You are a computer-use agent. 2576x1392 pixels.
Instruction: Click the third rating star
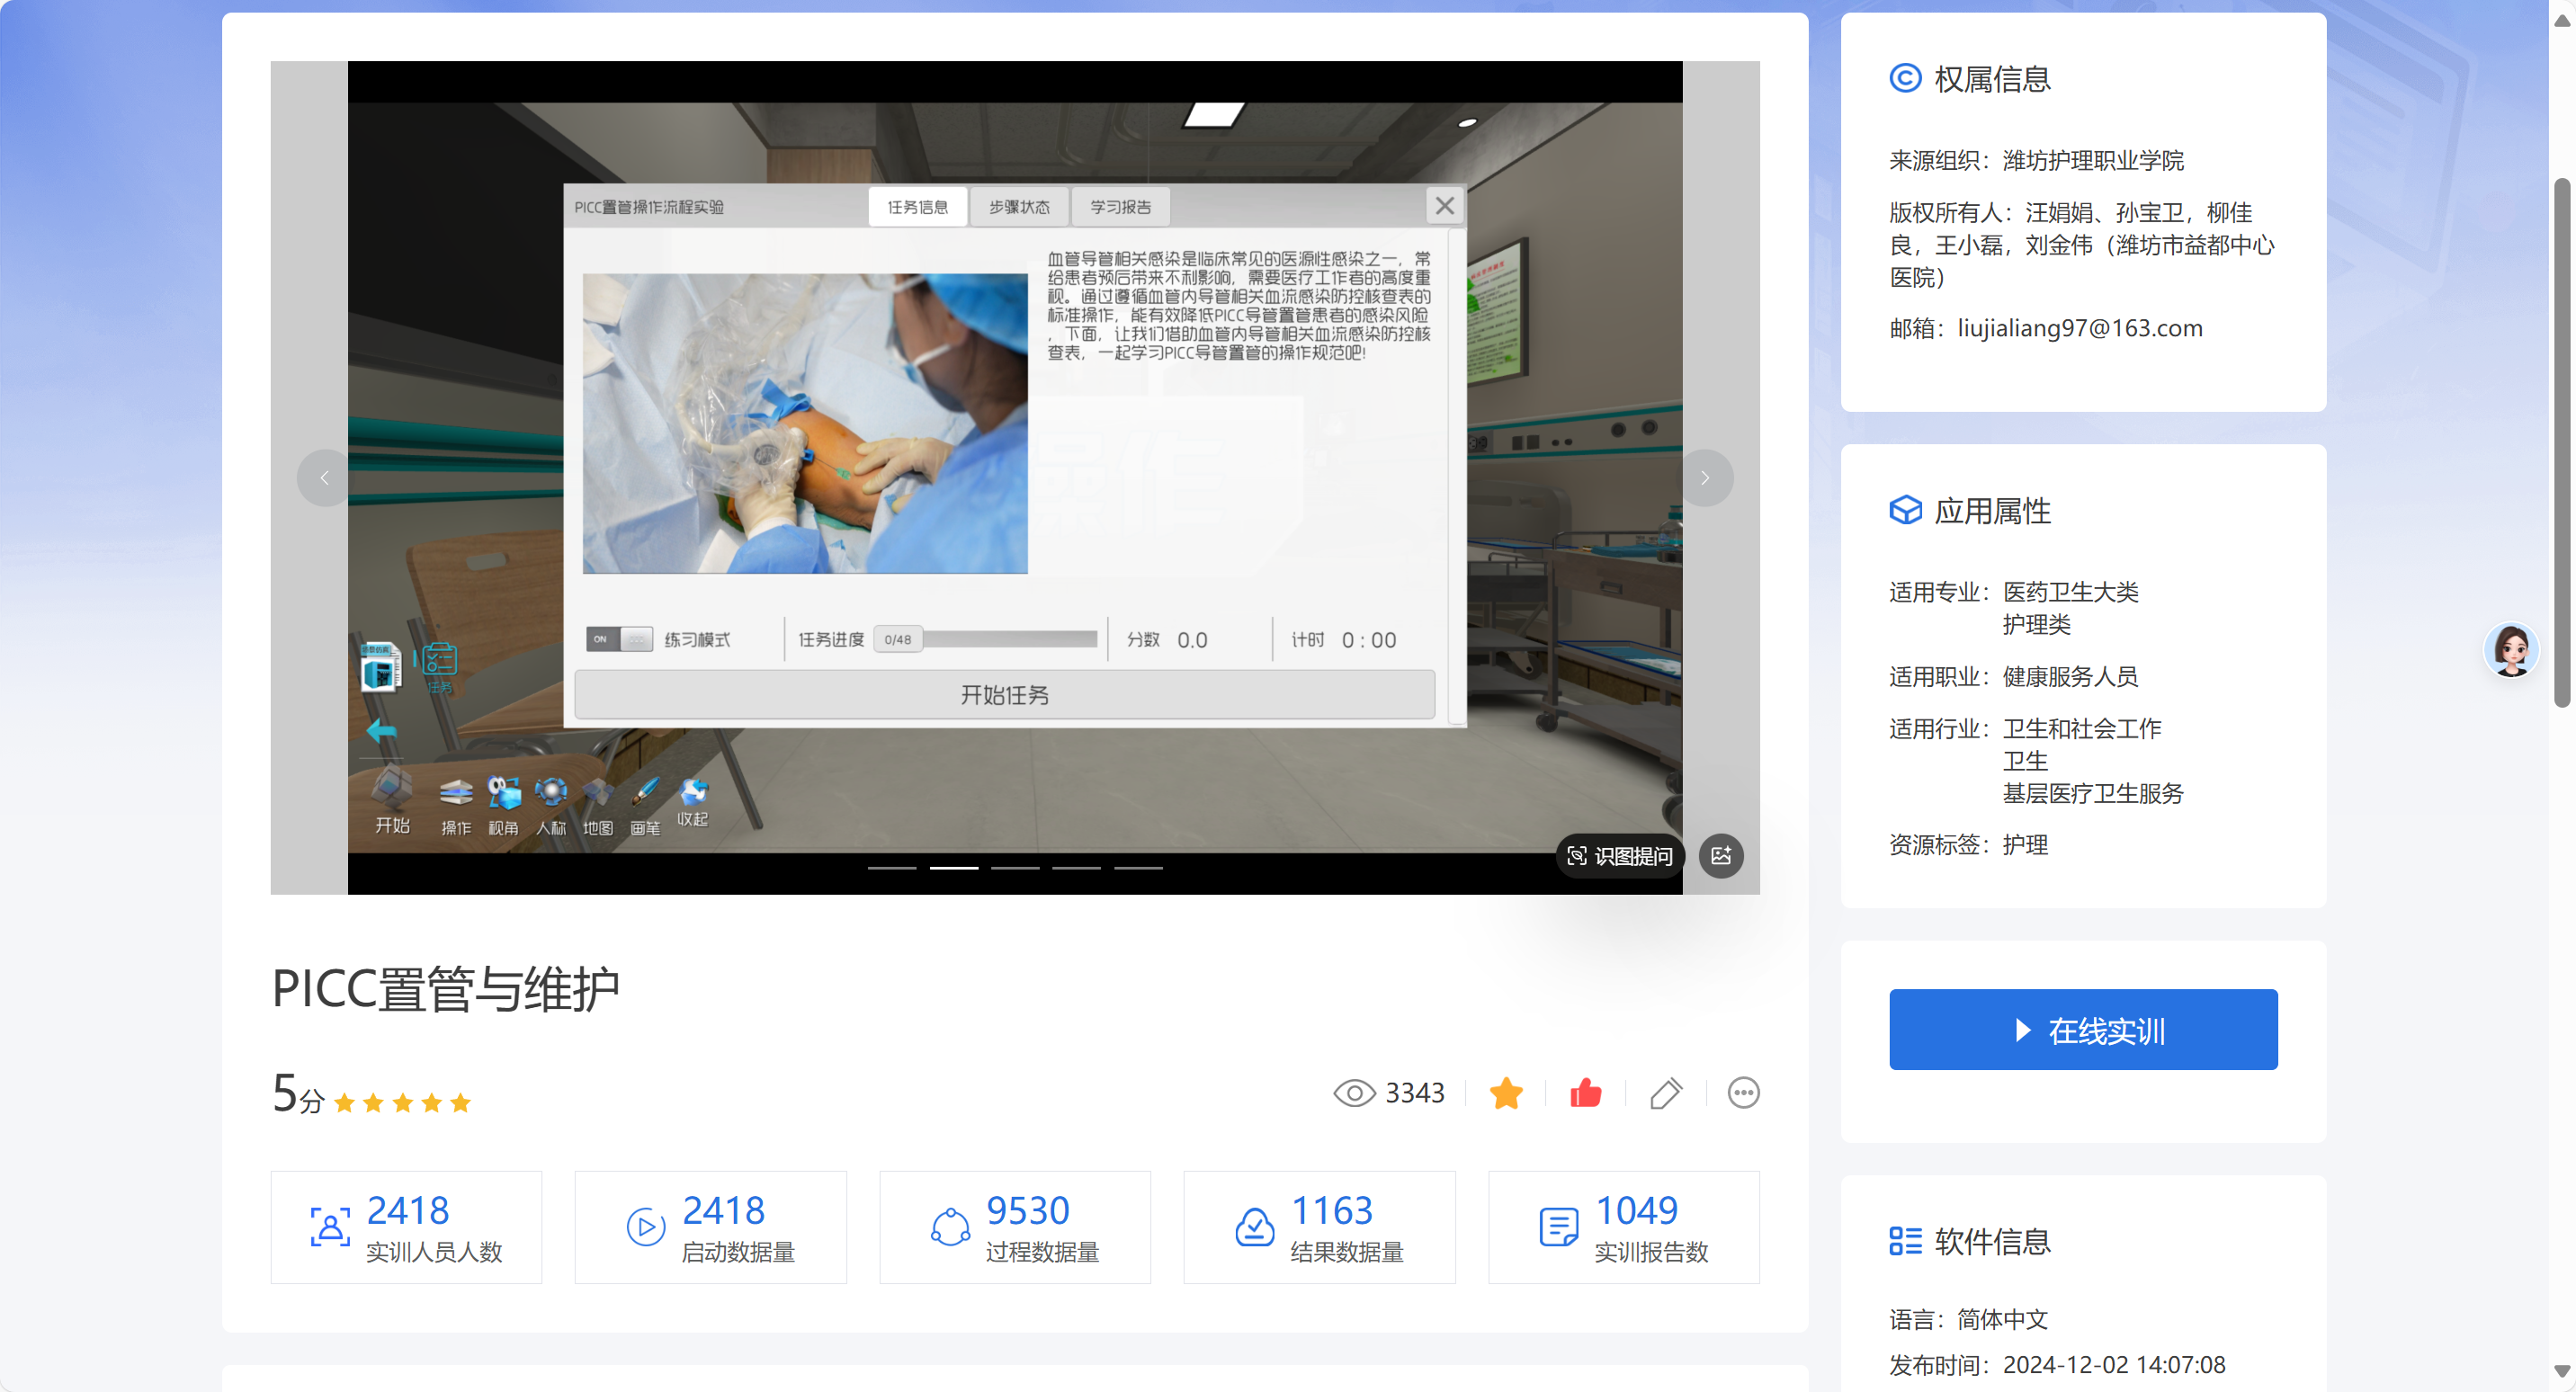point(402,1103)
